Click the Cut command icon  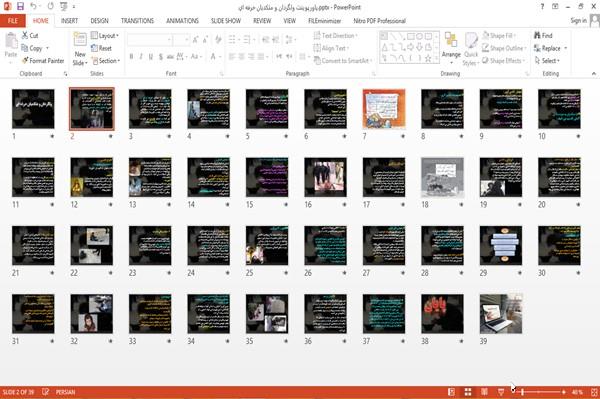25,35
